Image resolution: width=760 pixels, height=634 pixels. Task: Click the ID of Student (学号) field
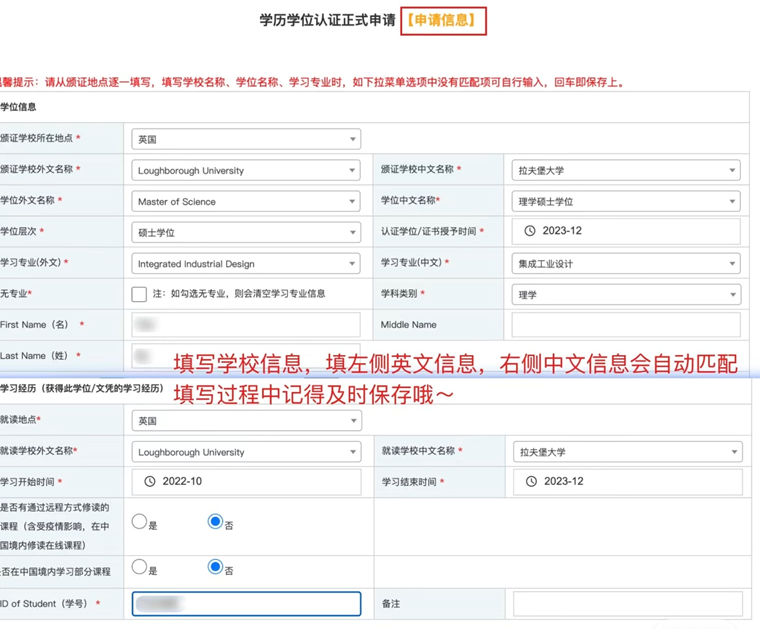246,603
